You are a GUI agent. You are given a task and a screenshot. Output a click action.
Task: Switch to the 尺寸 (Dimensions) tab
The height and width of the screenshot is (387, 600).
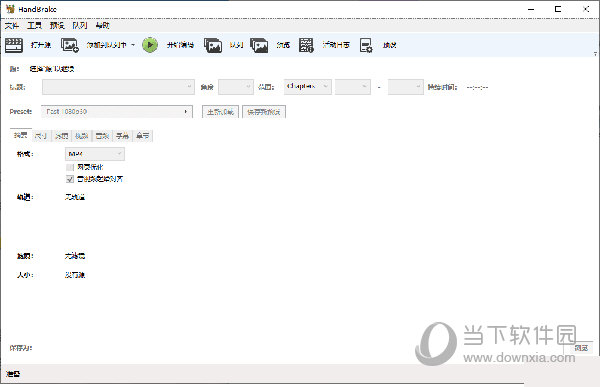[41, 136]
